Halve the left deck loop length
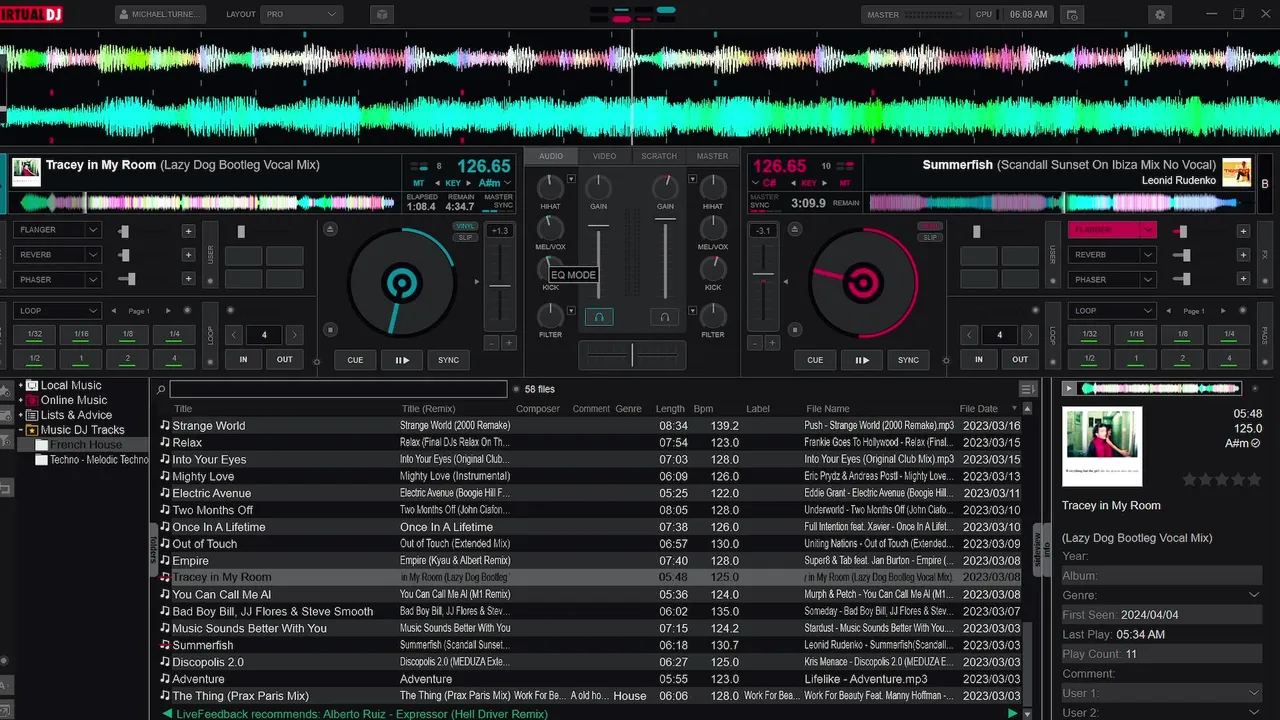This screenshot has height=720, width=1280. 235,335
